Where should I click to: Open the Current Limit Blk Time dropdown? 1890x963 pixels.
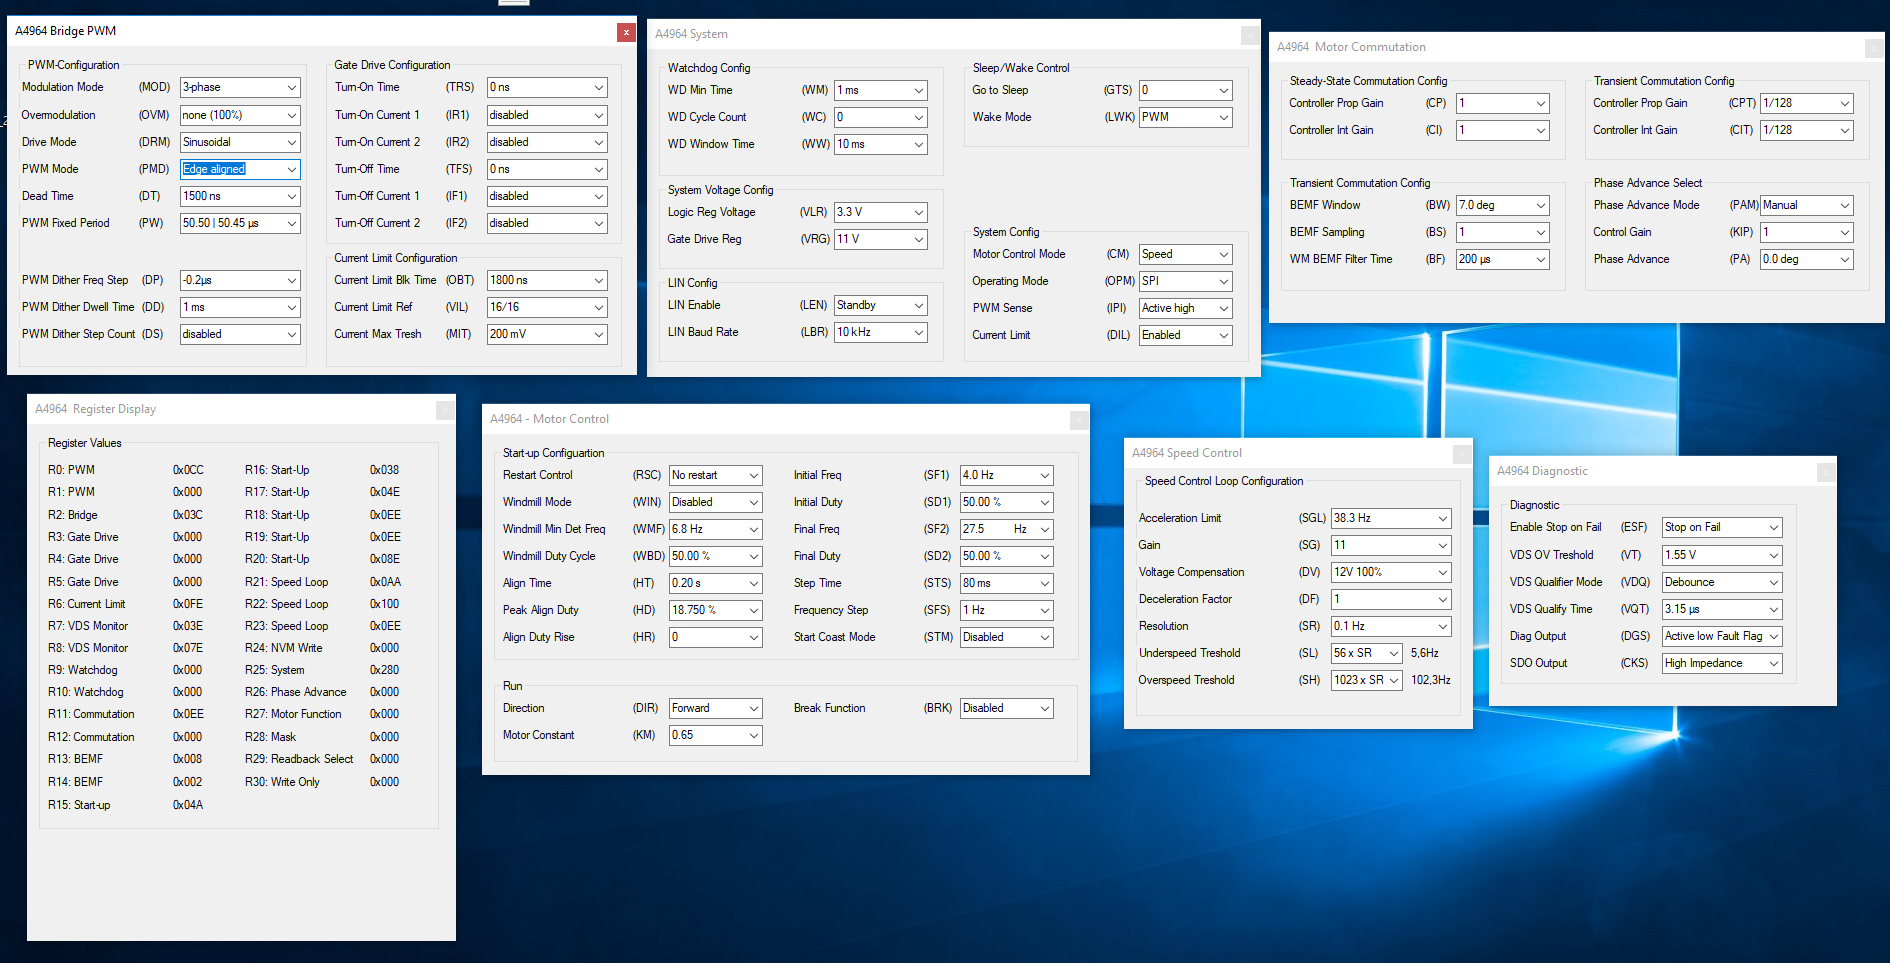pos(547,280)
